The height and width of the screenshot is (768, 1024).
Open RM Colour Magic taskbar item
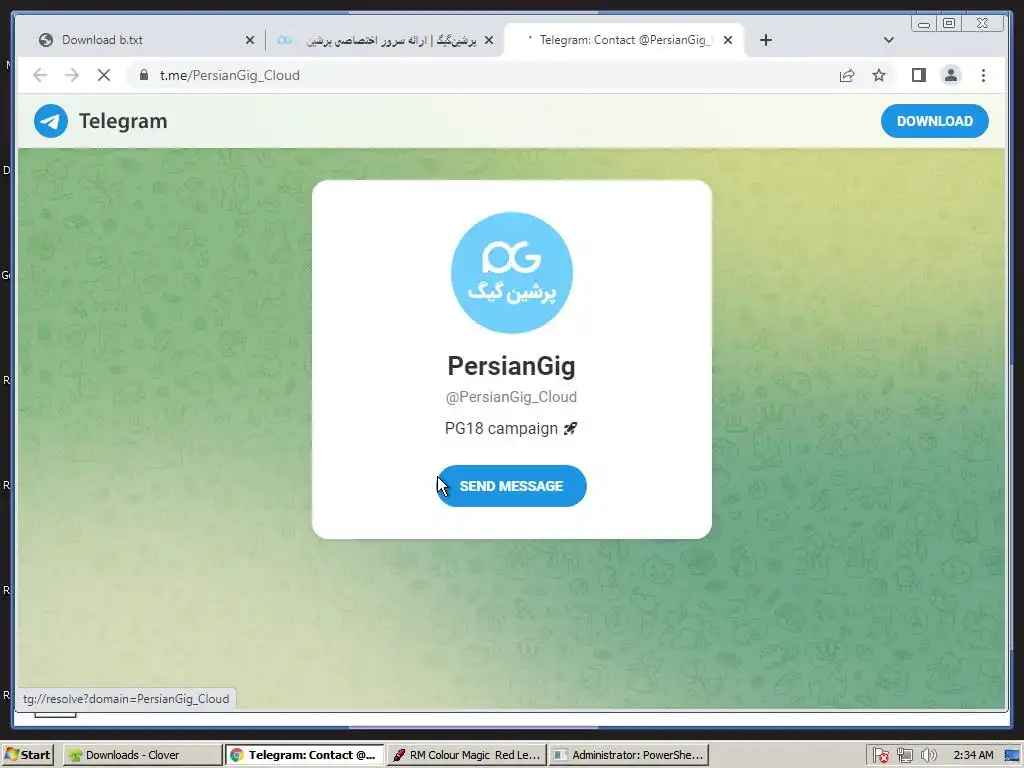coord(466,755)
